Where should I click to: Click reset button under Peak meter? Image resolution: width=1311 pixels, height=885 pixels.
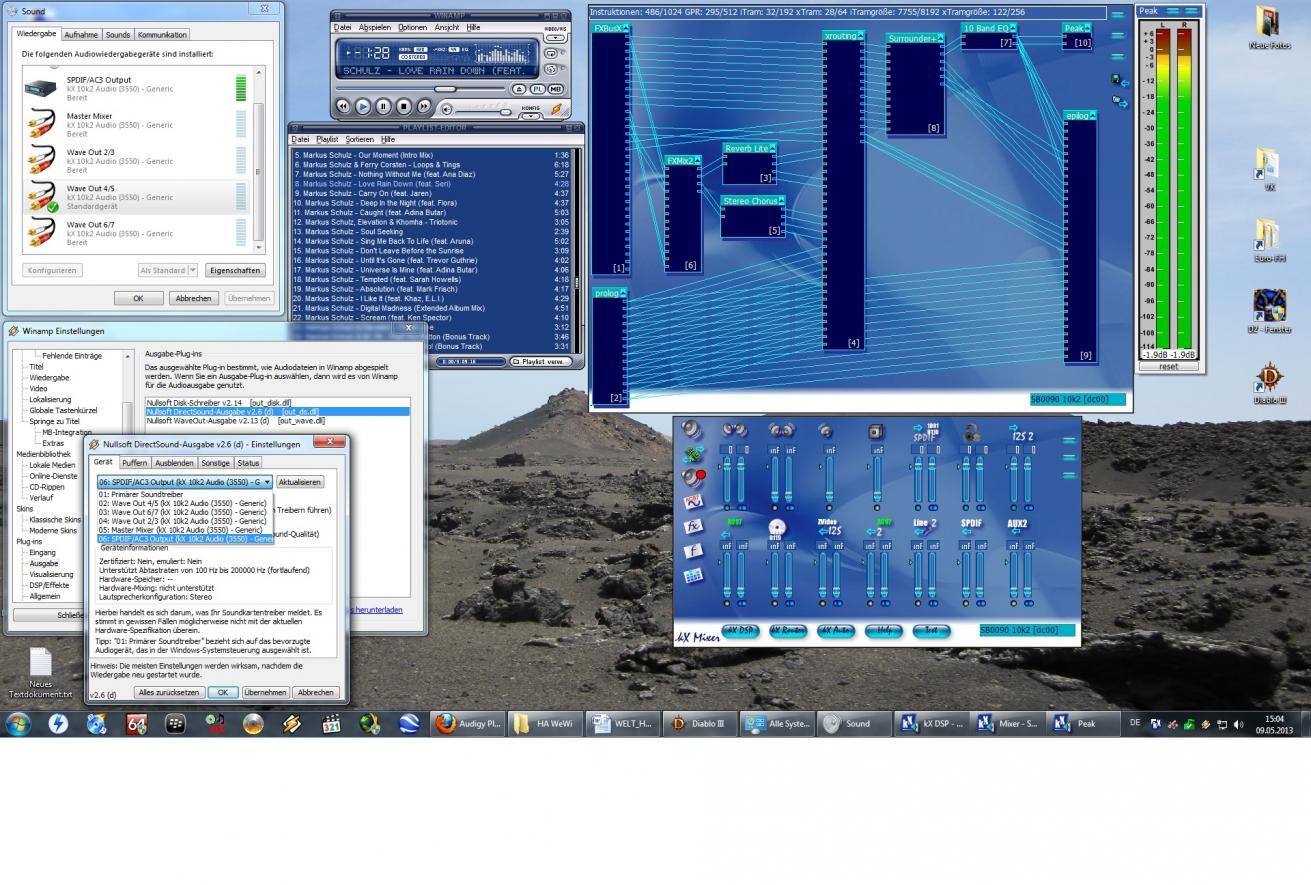point(1168,366)
